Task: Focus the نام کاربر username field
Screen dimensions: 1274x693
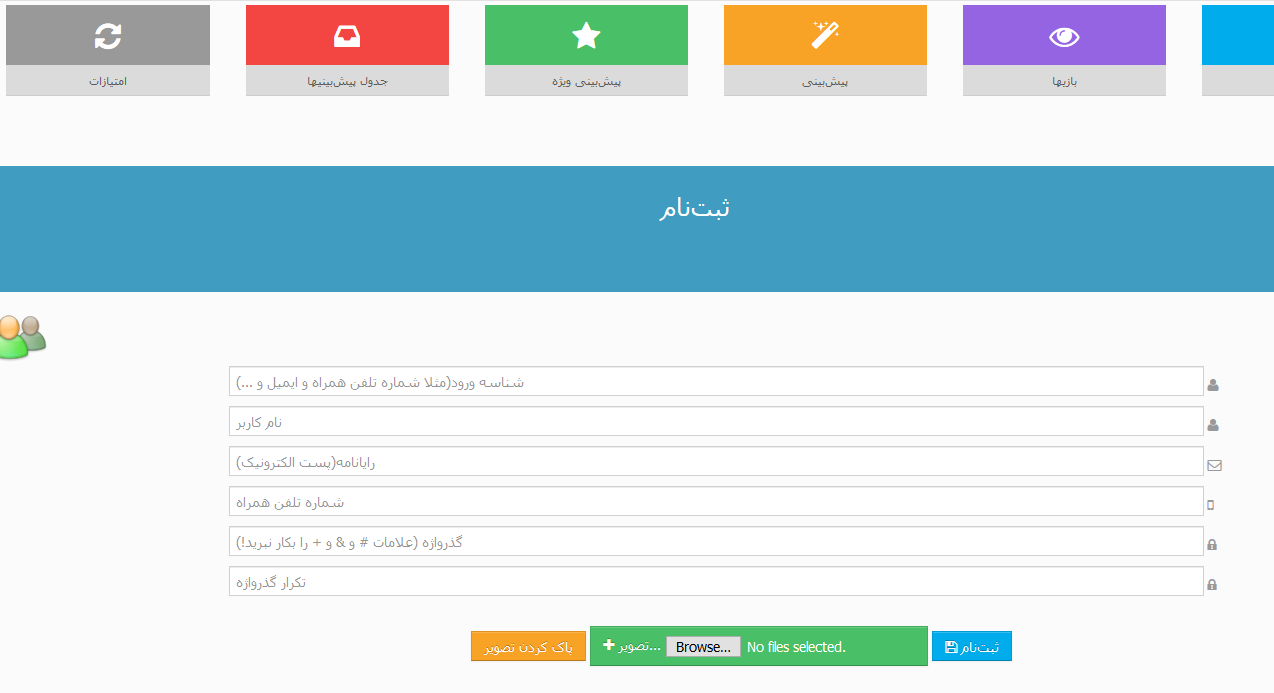Action: coord(715,422)
